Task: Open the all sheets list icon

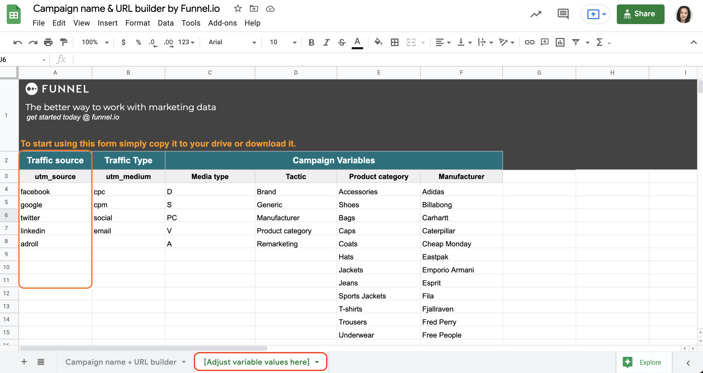Action: [x=41, y=362]
